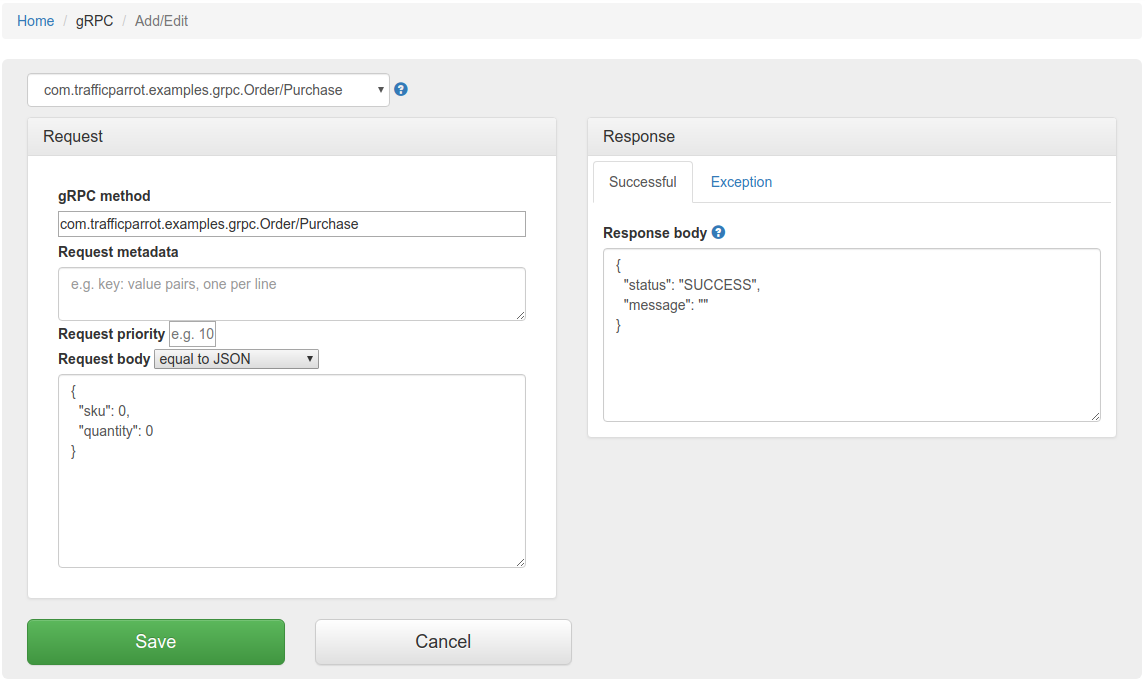Screen dimensions: 1145x681
Task: Click the Response body textarea resize handle
Action: point(1095,416)
